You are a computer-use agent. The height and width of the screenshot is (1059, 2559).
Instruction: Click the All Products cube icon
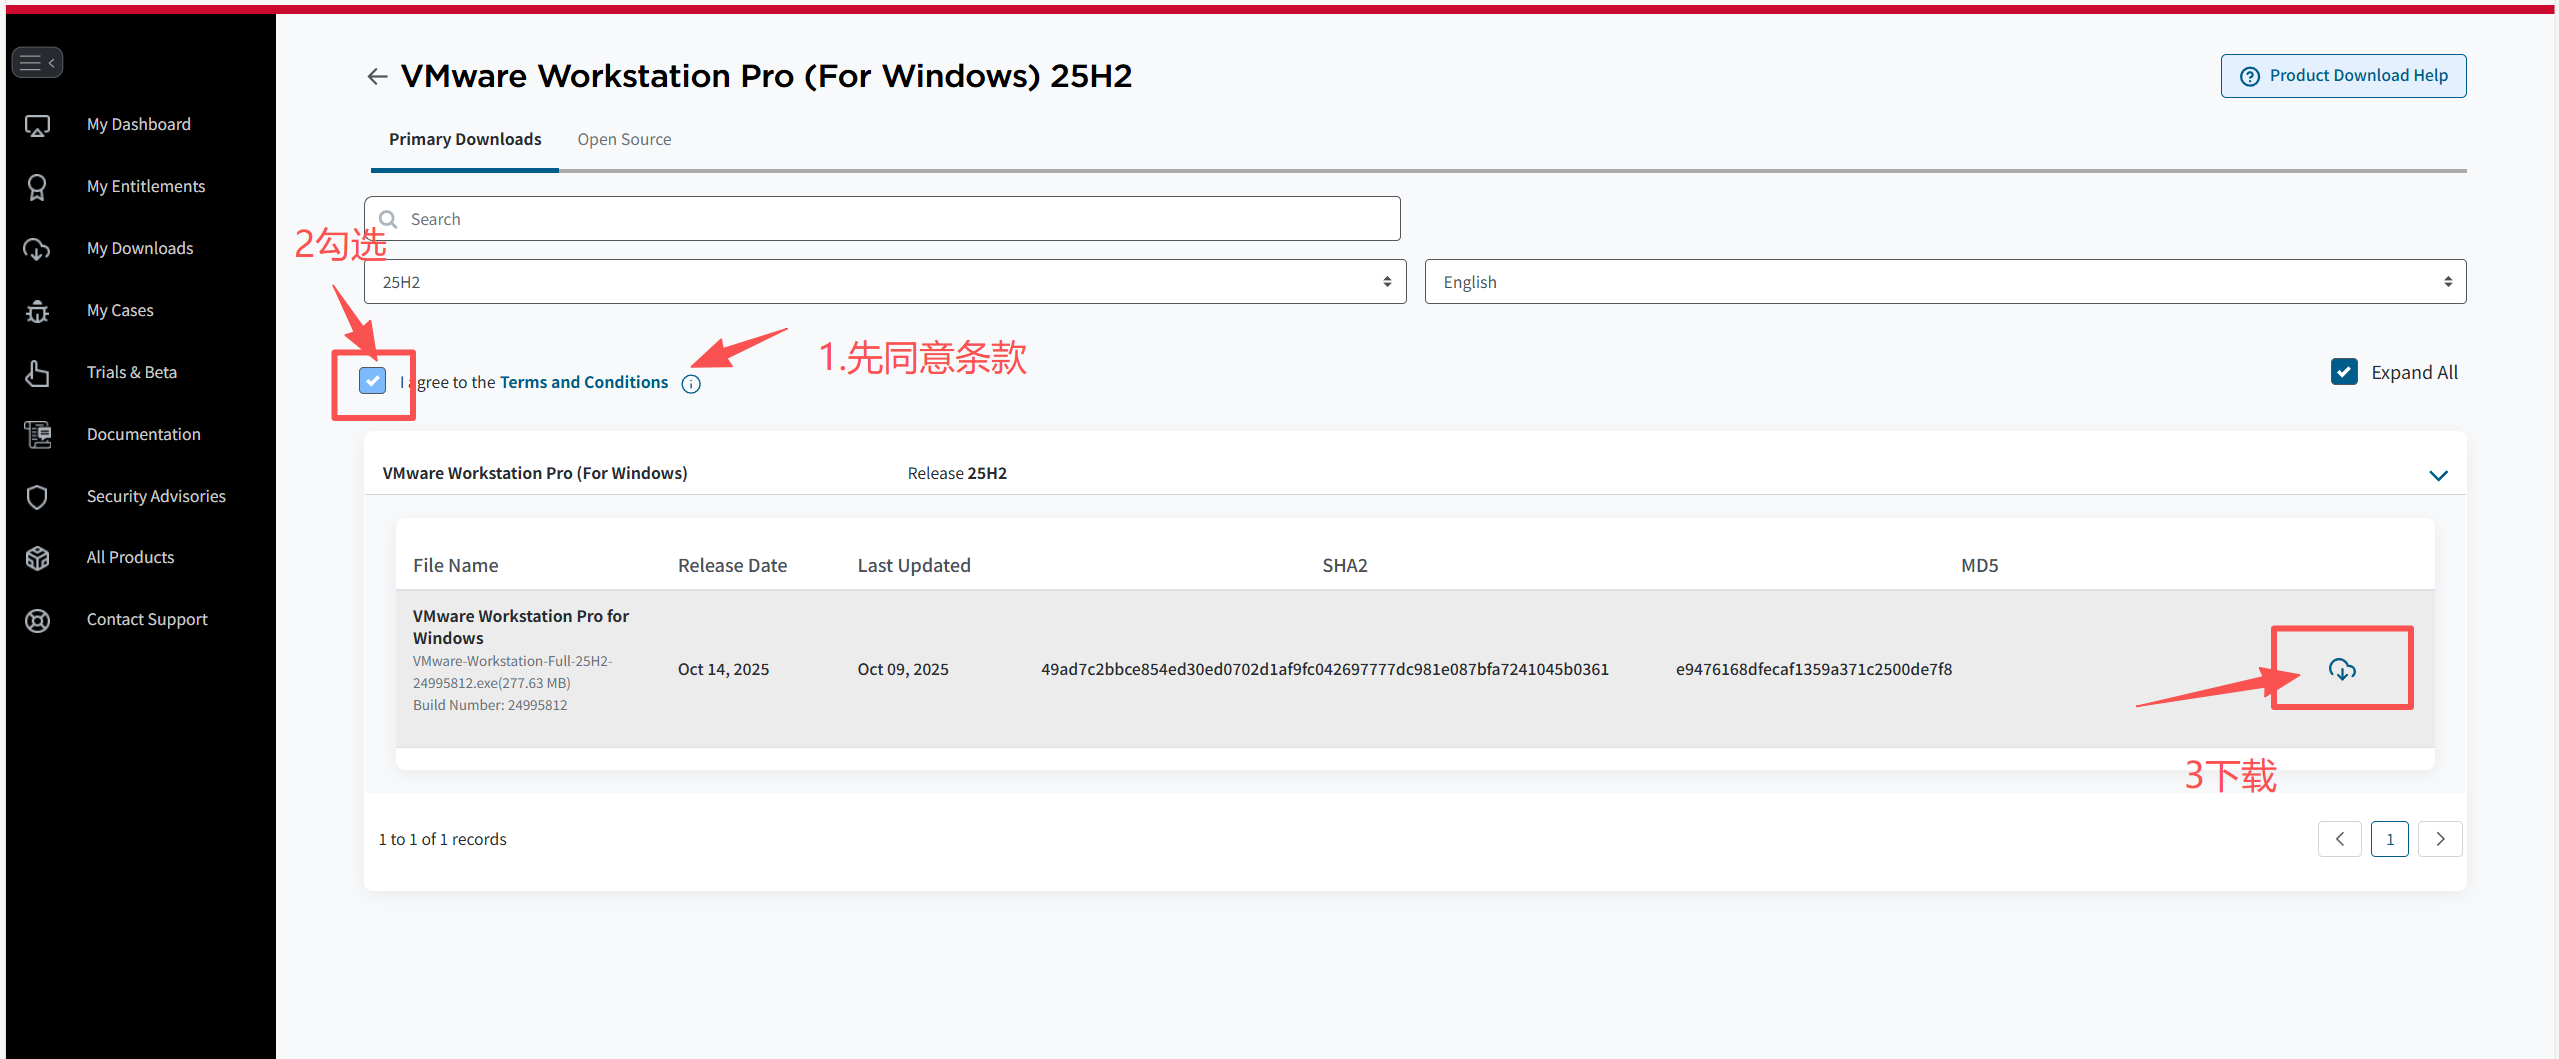pos(37,558)
